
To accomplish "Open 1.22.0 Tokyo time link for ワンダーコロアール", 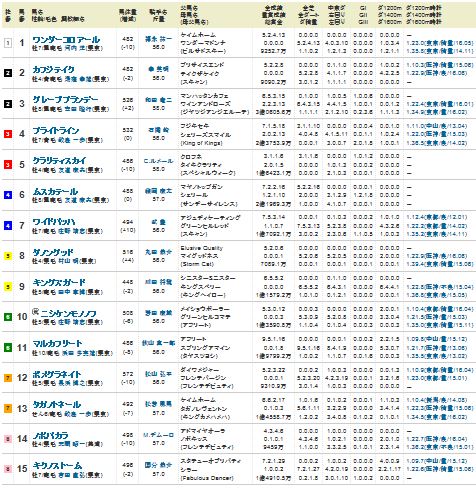I will [440, 43].
